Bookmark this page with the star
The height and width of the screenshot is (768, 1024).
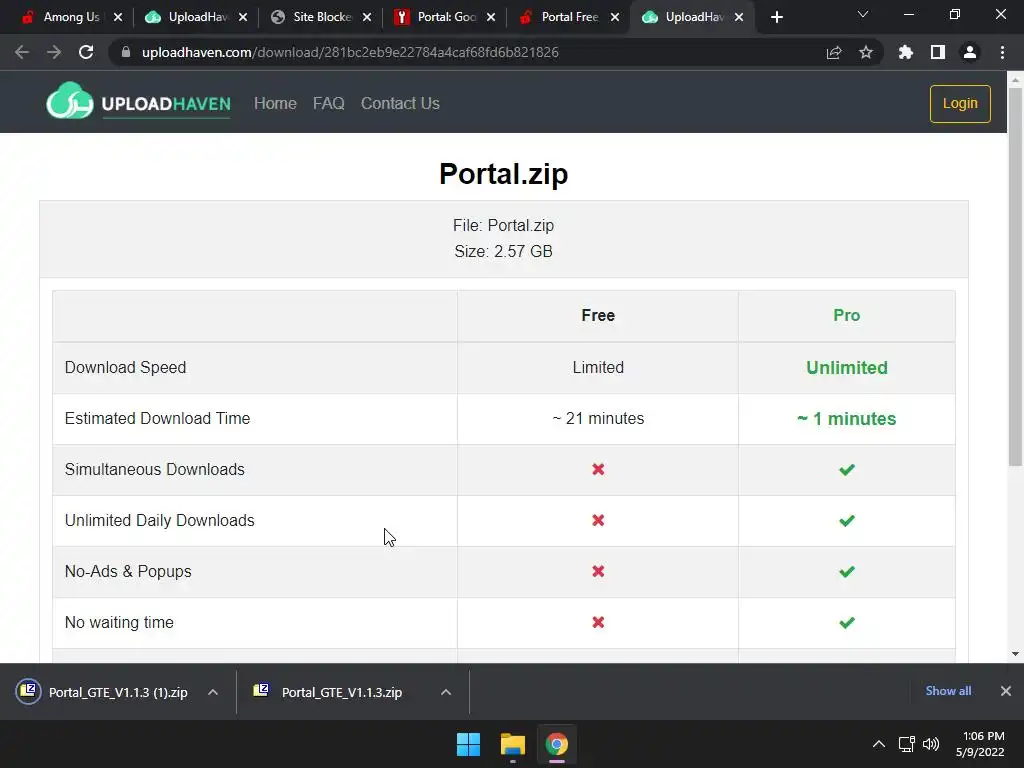coord(866,52)
